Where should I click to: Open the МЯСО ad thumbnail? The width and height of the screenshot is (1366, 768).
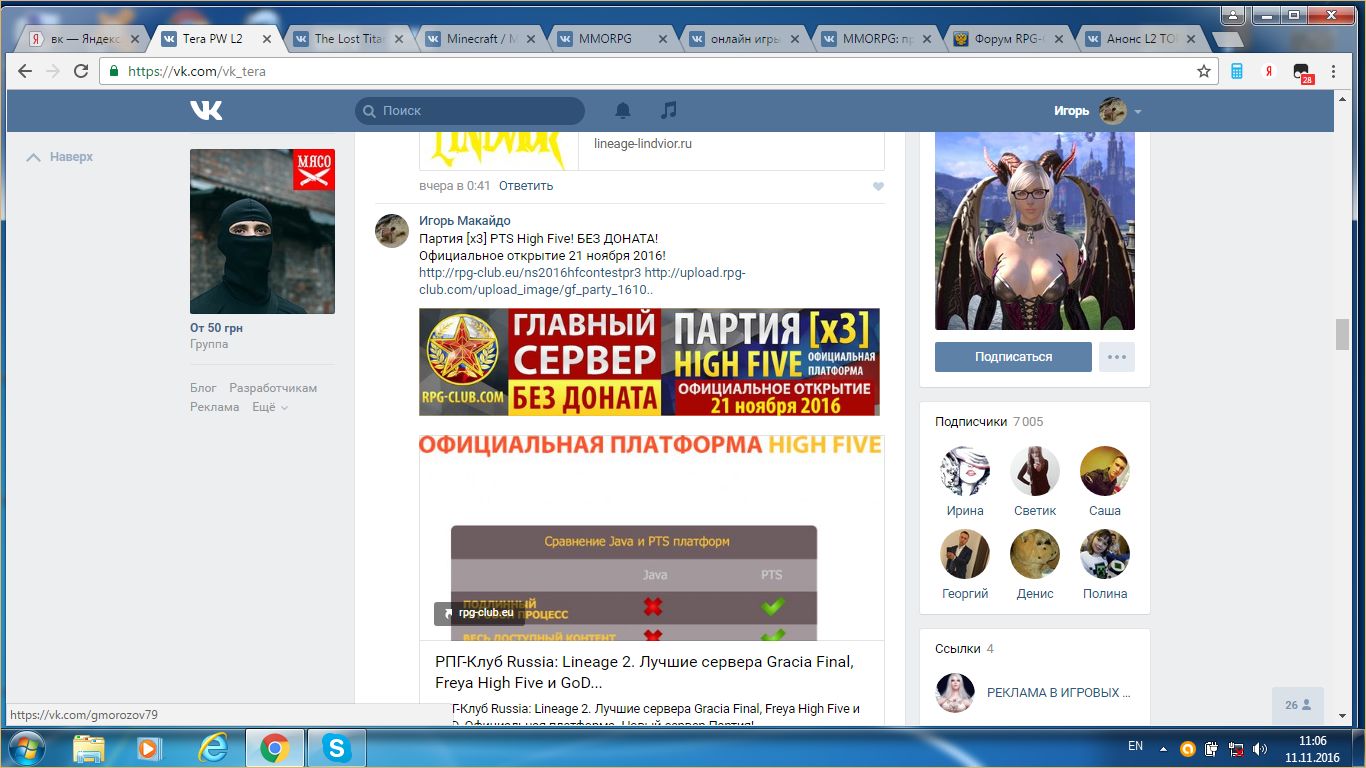262,232
